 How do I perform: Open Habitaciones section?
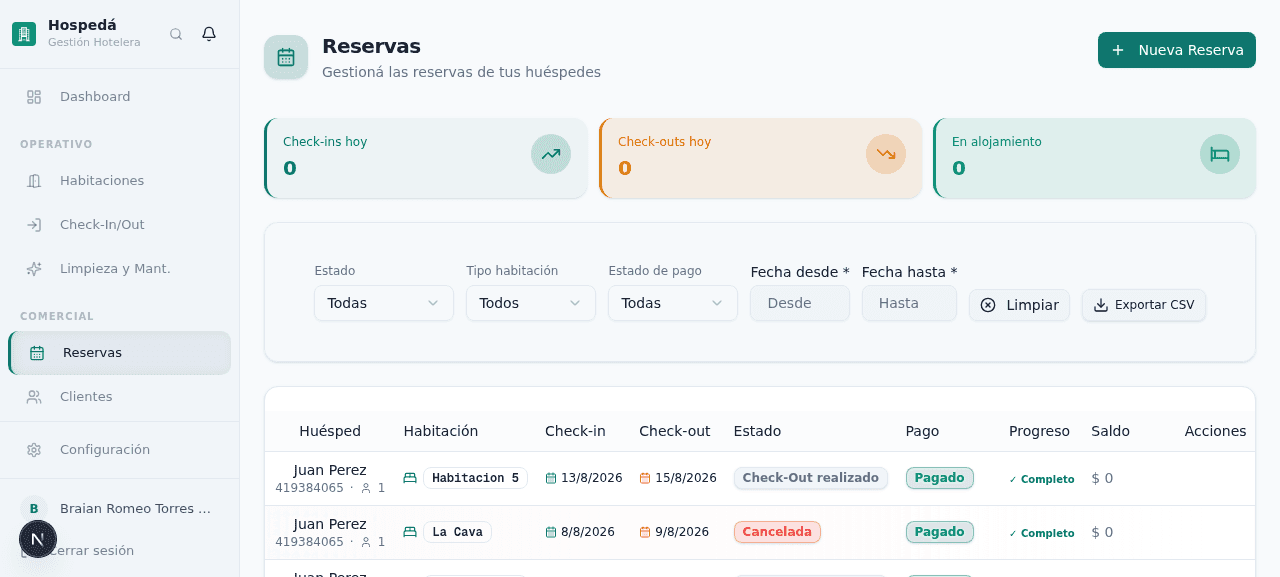pos(120,181)
